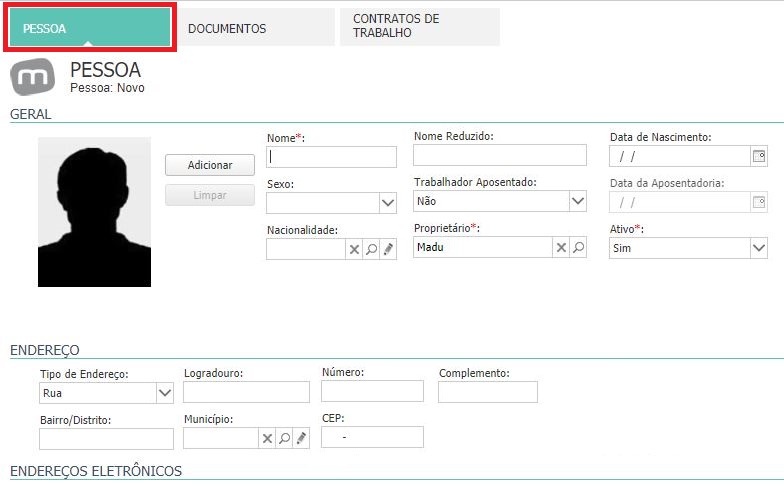This screenshot has width=784, height=486.
Task: Click the Logradouro input field
Action: coord(246,392)
